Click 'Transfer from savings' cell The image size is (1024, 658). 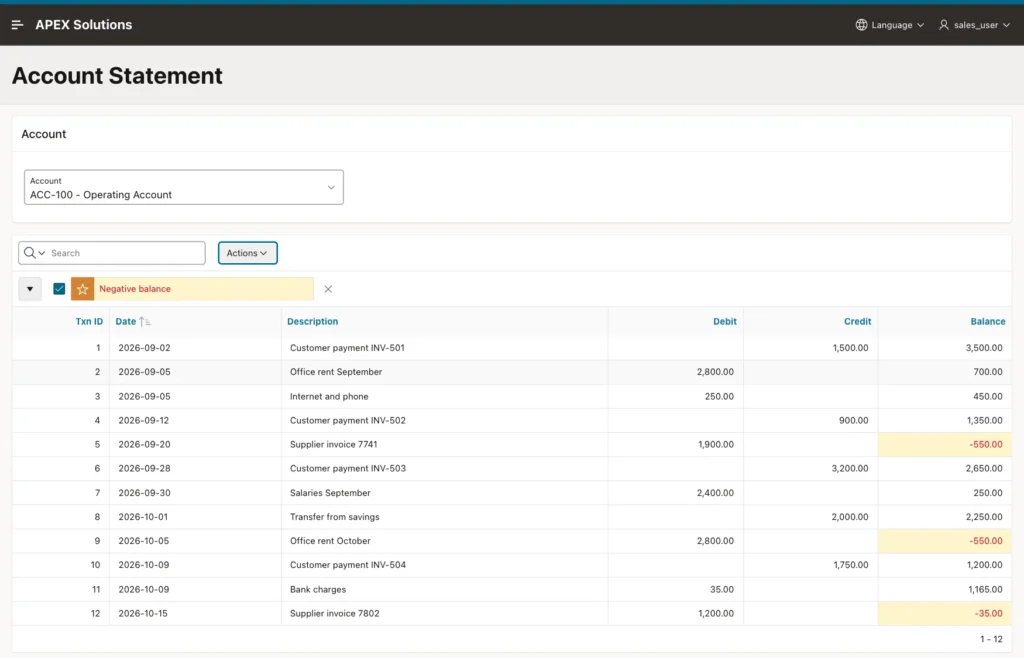334,517
